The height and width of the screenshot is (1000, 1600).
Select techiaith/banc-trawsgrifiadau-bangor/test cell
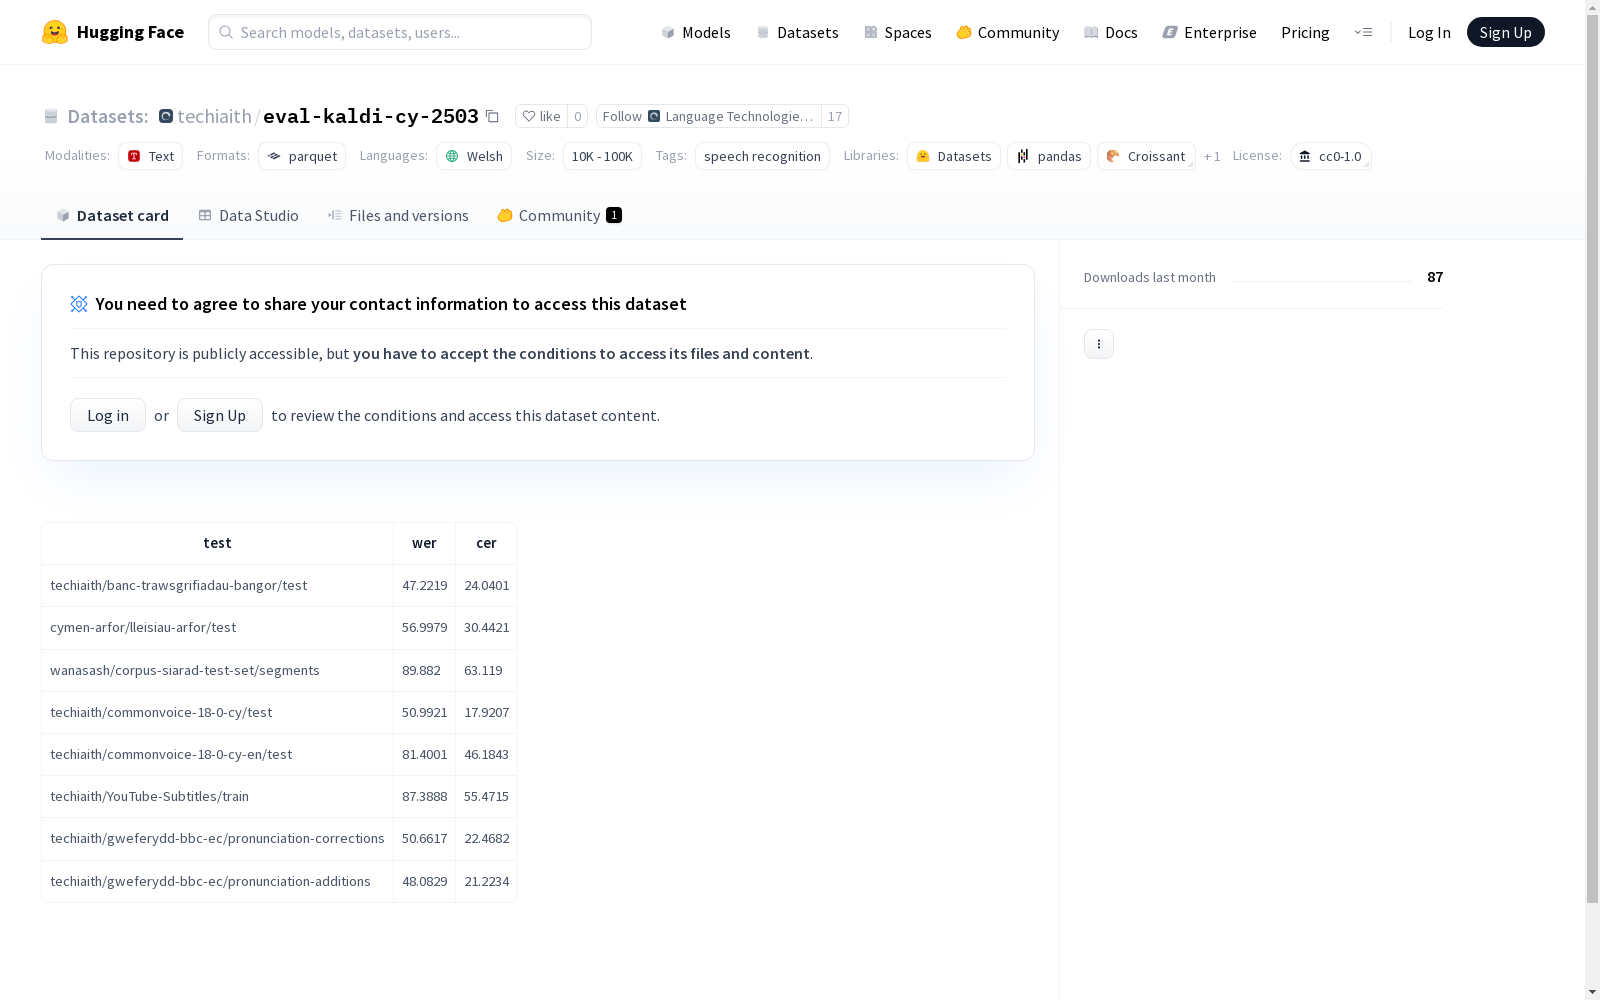(x=217, y=585)
